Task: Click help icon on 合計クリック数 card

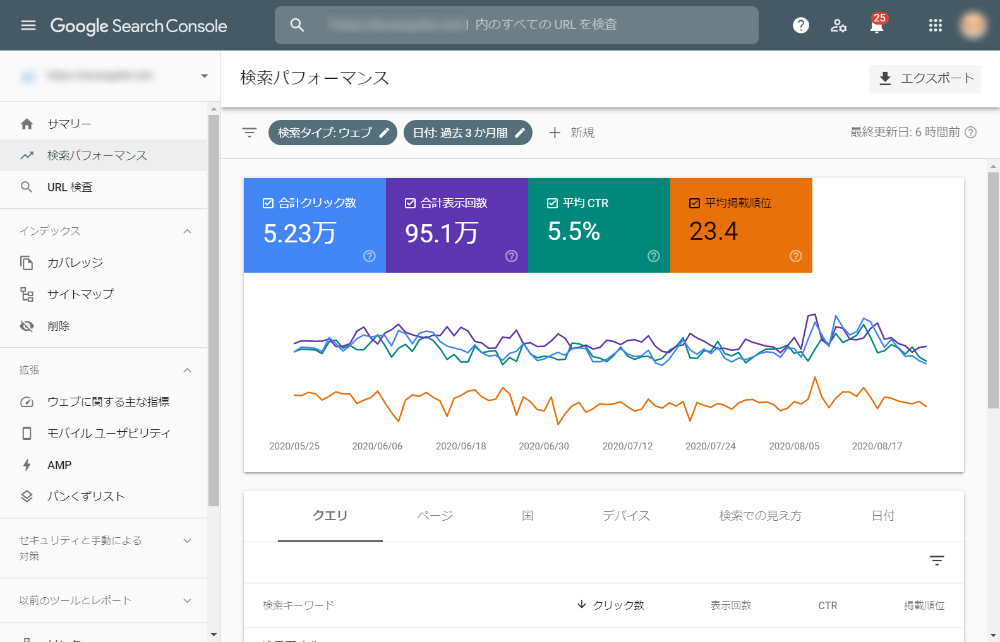Action: (x=369, y=256)
